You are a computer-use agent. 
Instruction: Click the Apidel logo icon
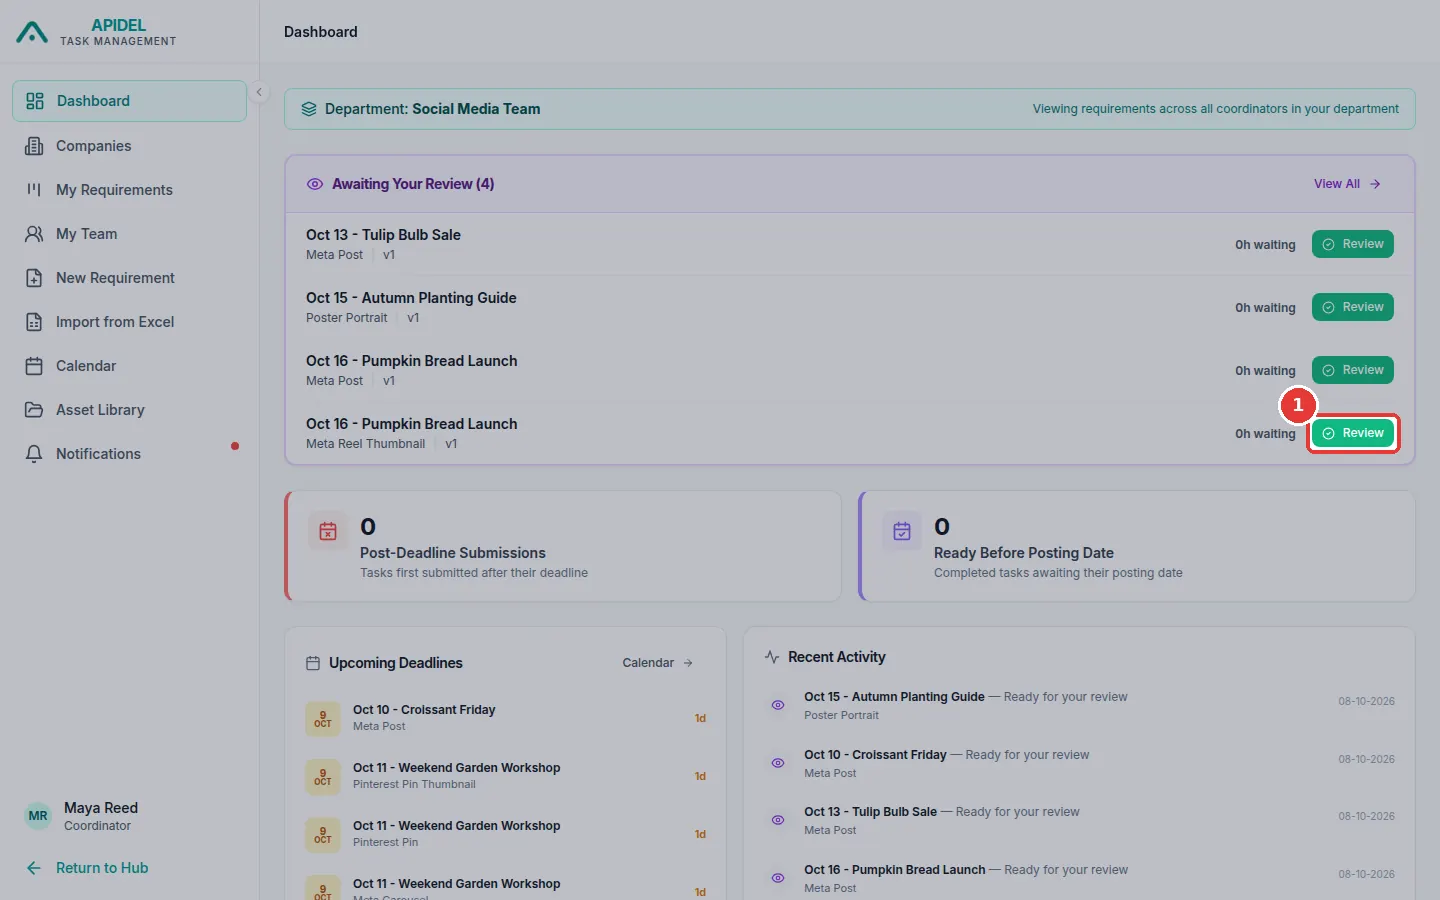pyautogui.click(x=32, y=32)
